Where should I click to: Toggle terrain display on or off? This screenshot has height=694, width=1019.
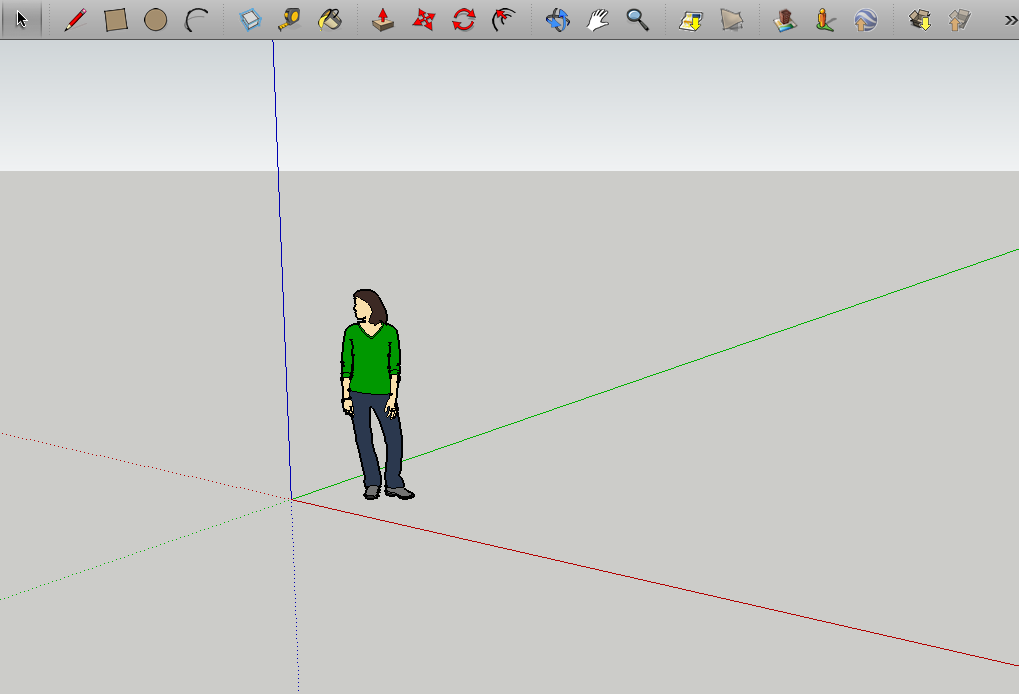click(732, 19)
